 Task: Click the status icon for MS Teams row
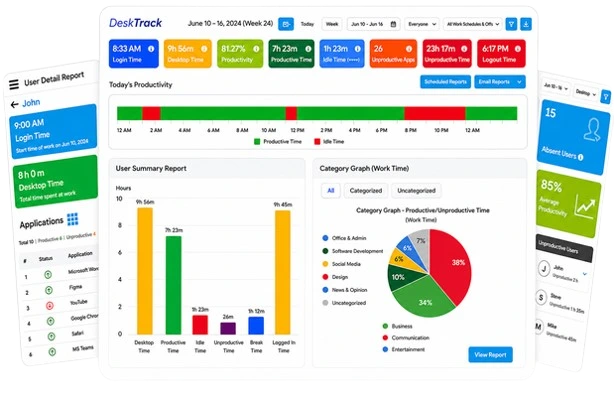pos(52,352)
